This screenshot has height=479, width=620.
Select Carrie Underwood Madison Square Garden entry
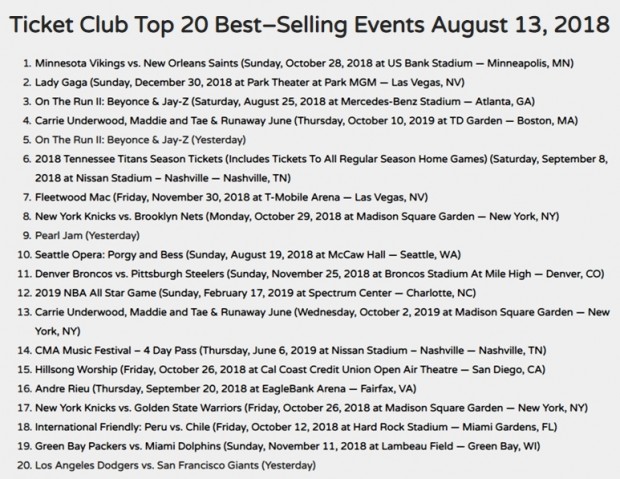pyautogui.click(x=322, y=322)
